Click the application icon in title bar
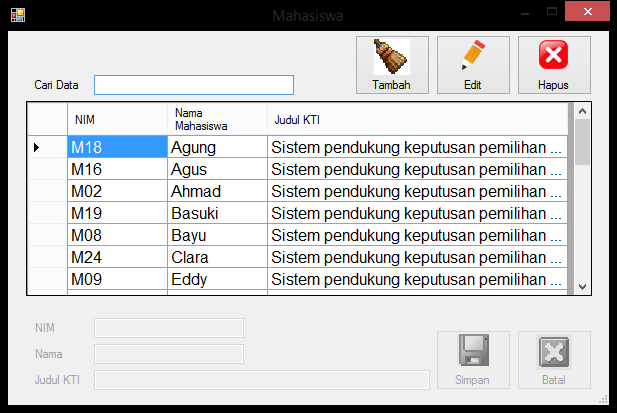This screenshot has width=617, height=413. pyautogui.click(x=17, y=15)
